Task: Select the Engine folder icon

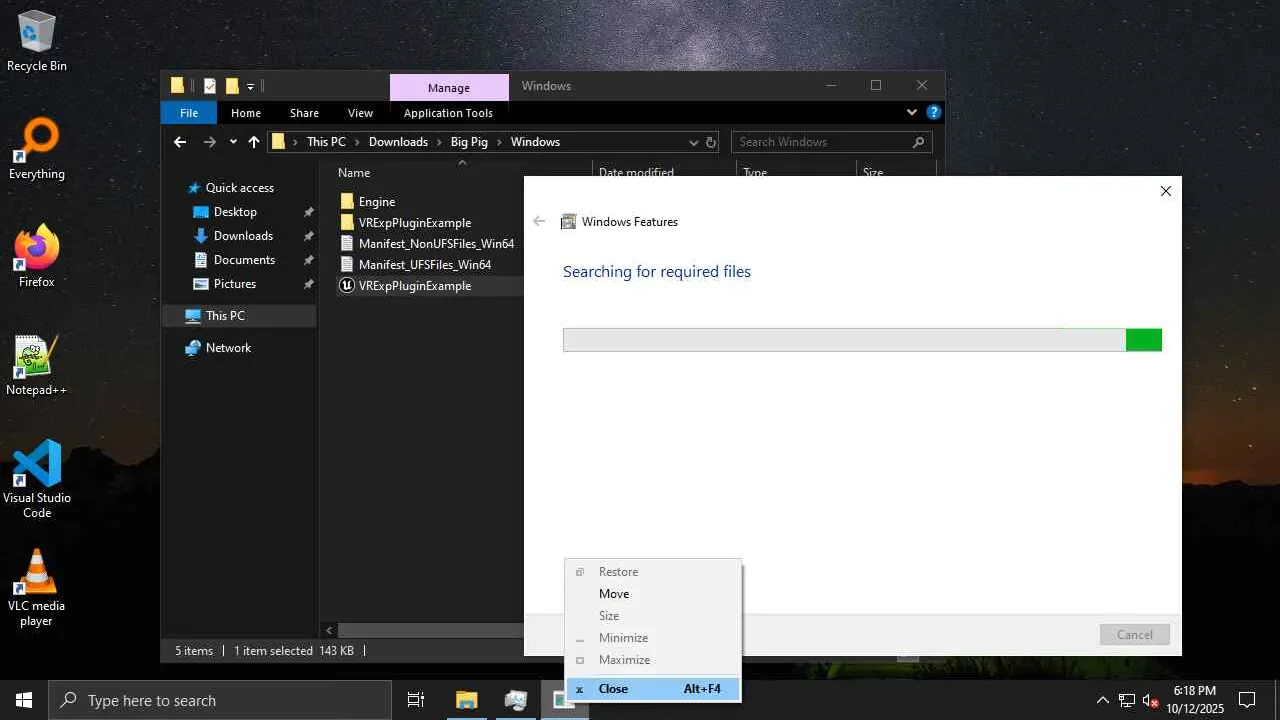Action: pos(347,201)
